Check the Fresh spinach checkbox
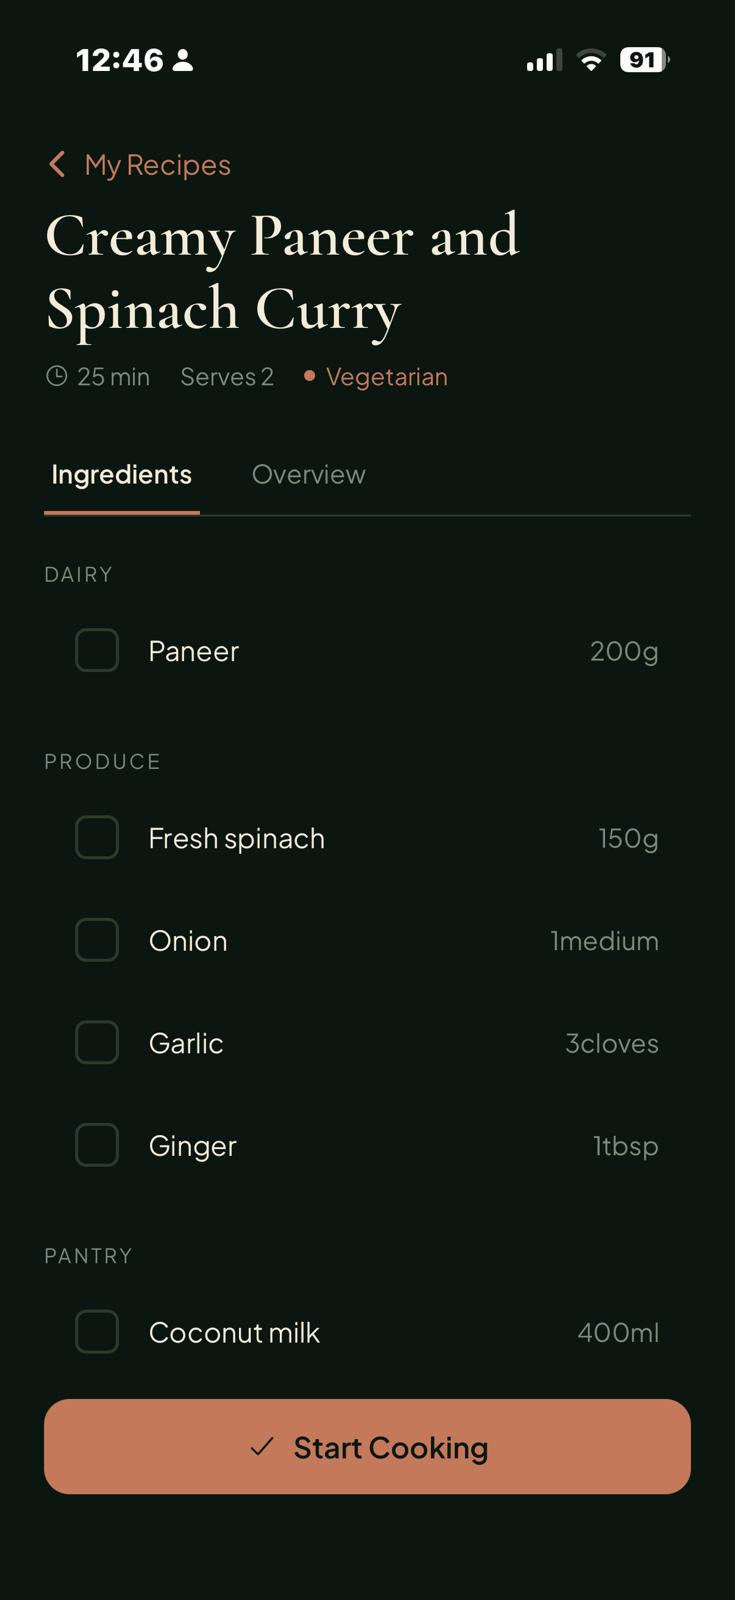This screenshot has height=1600, width=735. [x=96, y=838]
